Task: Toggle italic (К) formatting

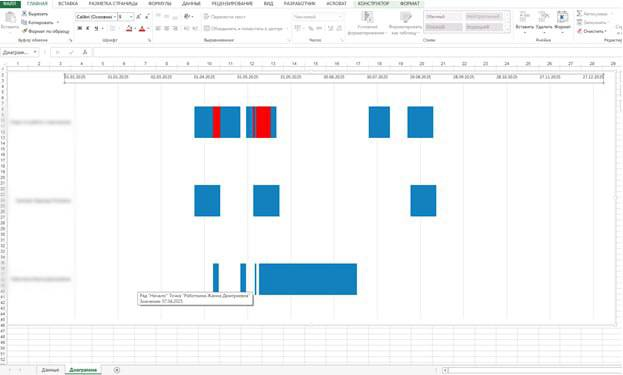Action: [87, 29]
